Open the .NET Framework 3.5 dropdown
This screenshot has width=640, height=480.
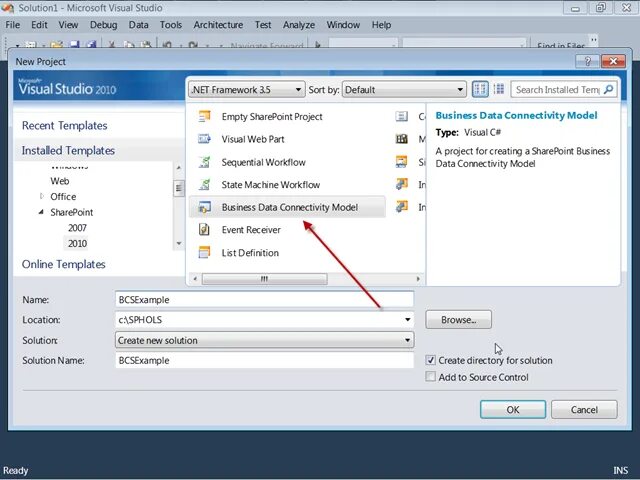(x=247, y=89)
